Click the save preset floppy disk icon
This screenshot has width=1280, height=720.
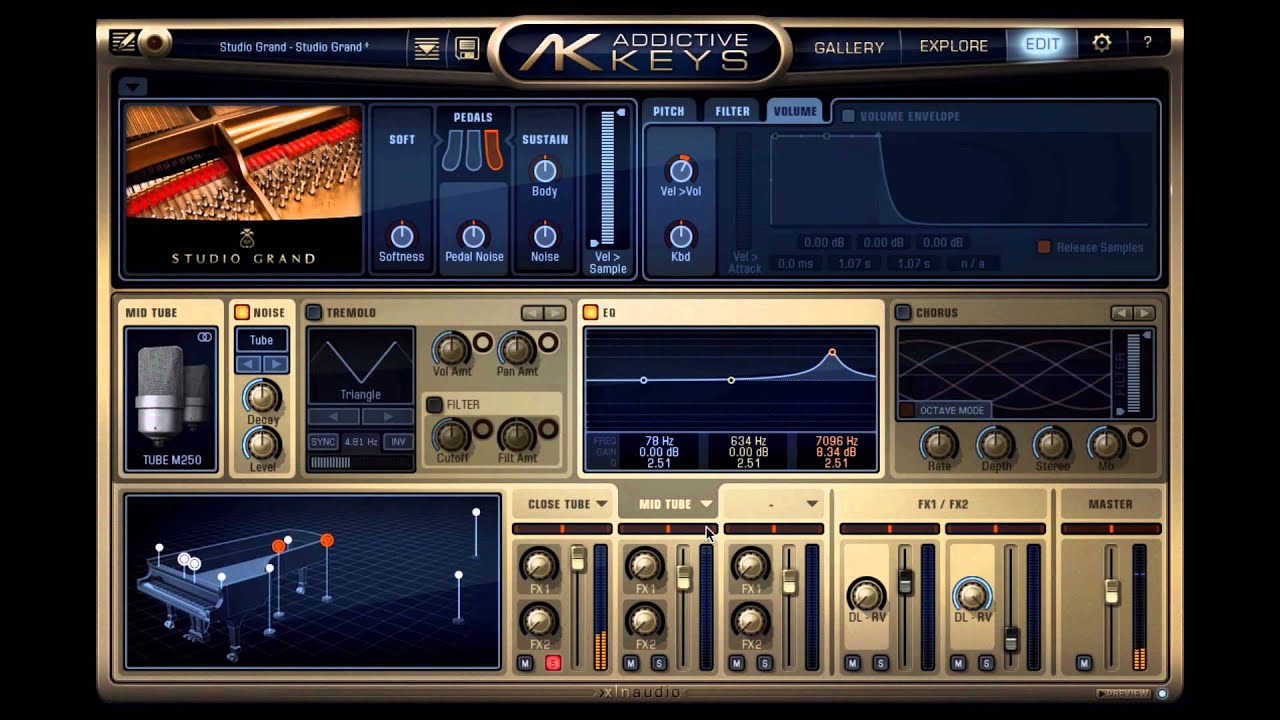coord(467,47)
